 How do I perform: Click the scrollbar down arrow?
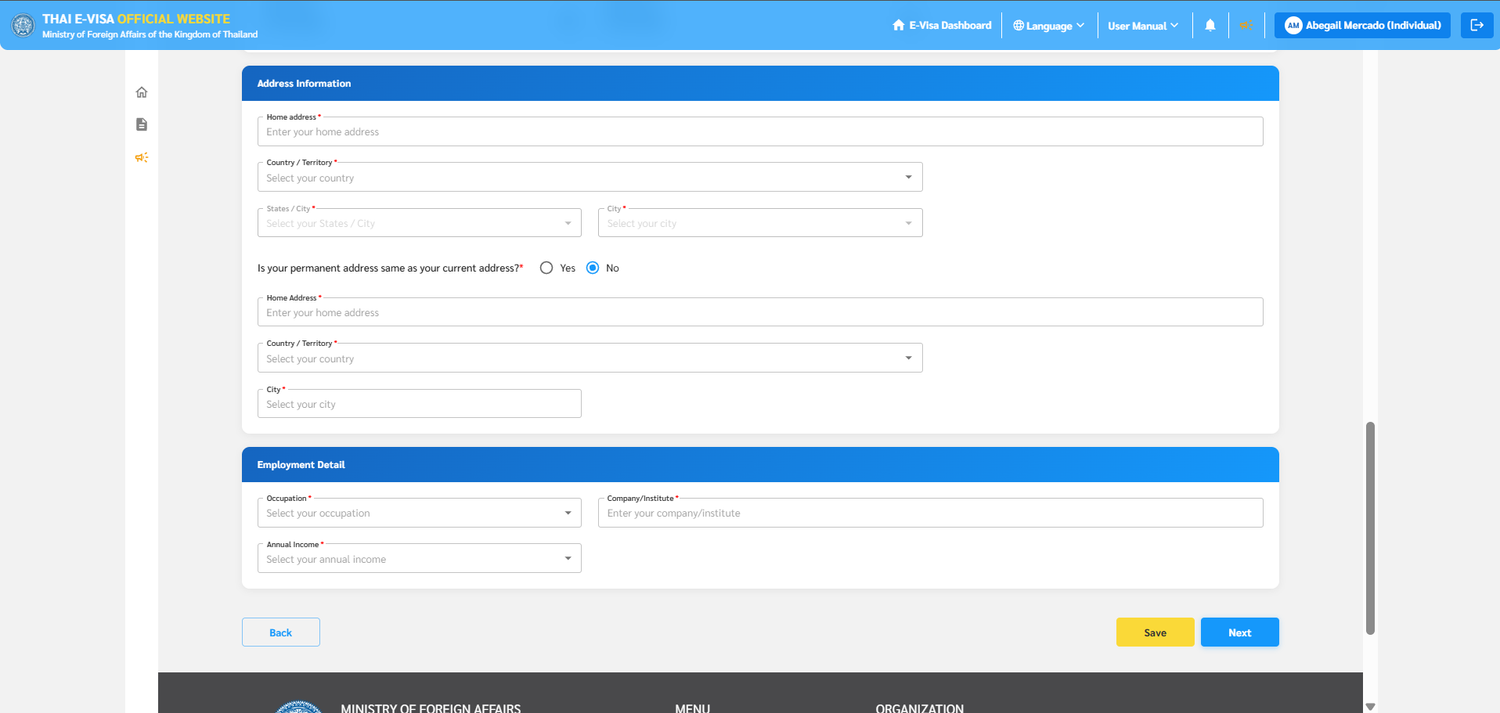coord(1370,706)
